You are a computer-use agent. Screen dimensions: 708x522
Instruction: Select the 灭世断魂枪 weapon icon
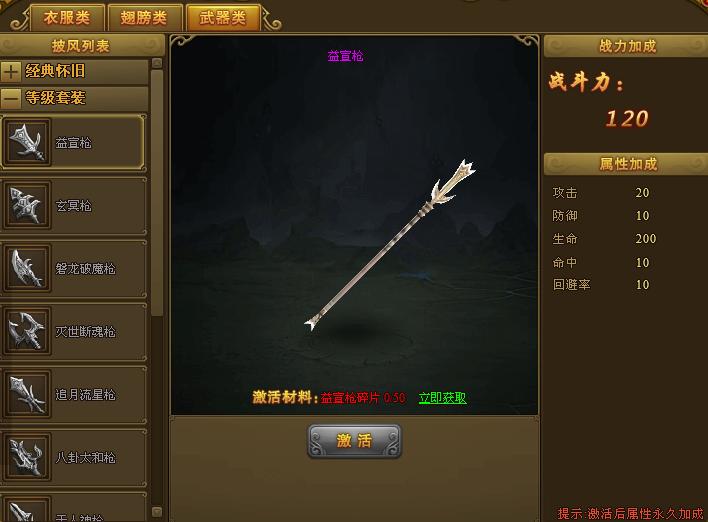[x=27, y=331]
